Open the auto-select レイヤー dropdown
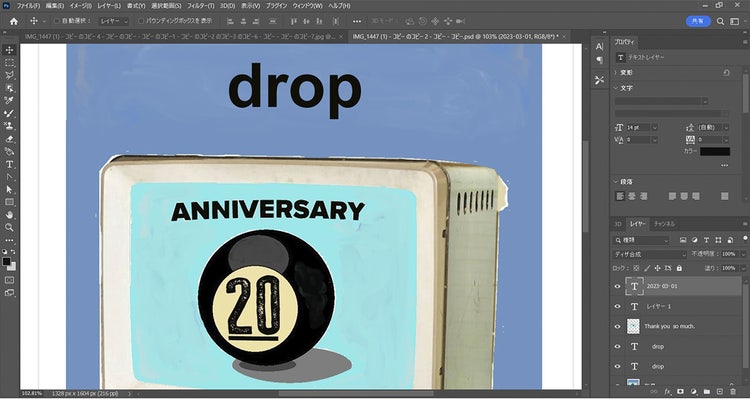Viewport: 750px width, 399px height. pyautogui.click(x=114, y=21)
